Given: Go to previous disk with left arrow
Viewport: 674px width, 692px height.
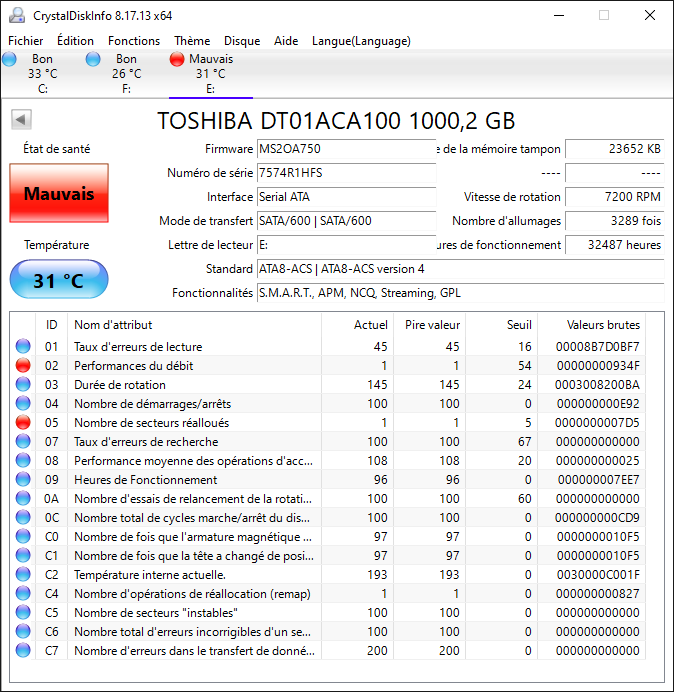Looking at the screenshot, I should coord(21,120).
